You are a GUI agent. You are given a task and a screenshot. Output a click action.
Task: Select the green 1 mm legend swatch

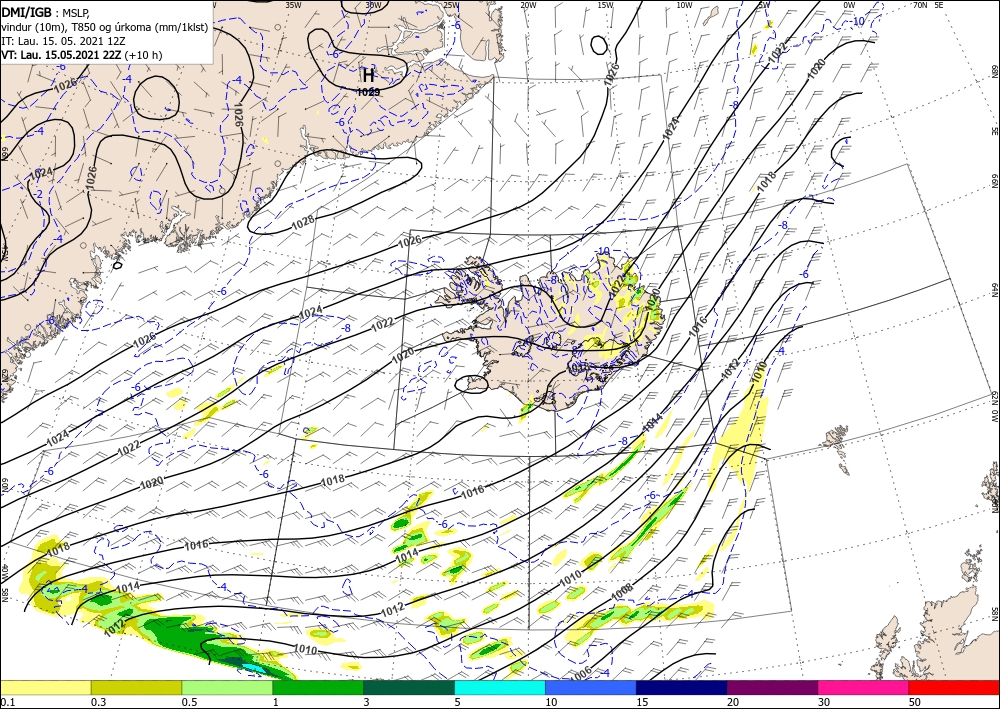click(318, 687)
